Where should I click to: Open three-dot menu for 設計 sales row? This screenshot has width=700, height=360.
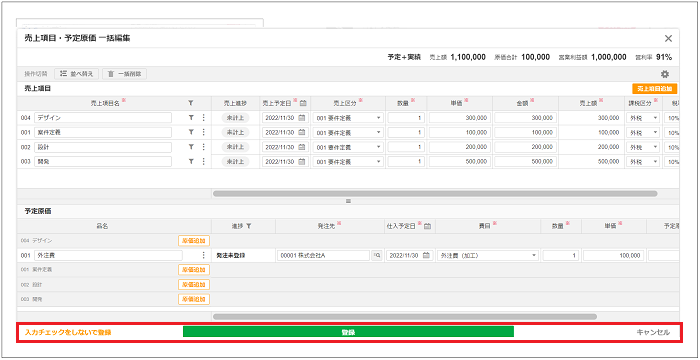click(x=204, y=147)
